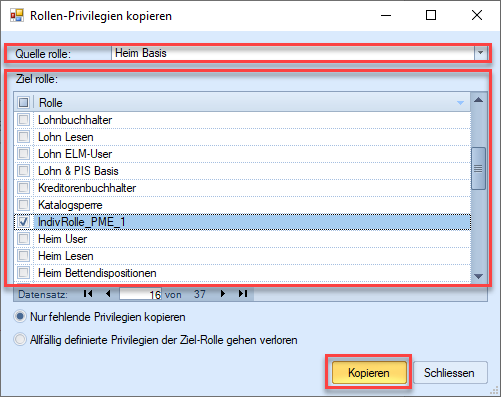501x397 pixels.
Task: Check the Kreditorenbuchhalter checkbox
Action: click(24, 188)
